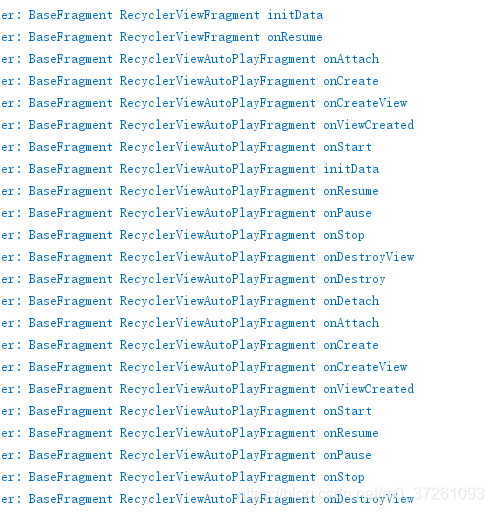Select the onDestroy log entry
The width and height of the screenshot is (494, 512).
pos(193,279)
